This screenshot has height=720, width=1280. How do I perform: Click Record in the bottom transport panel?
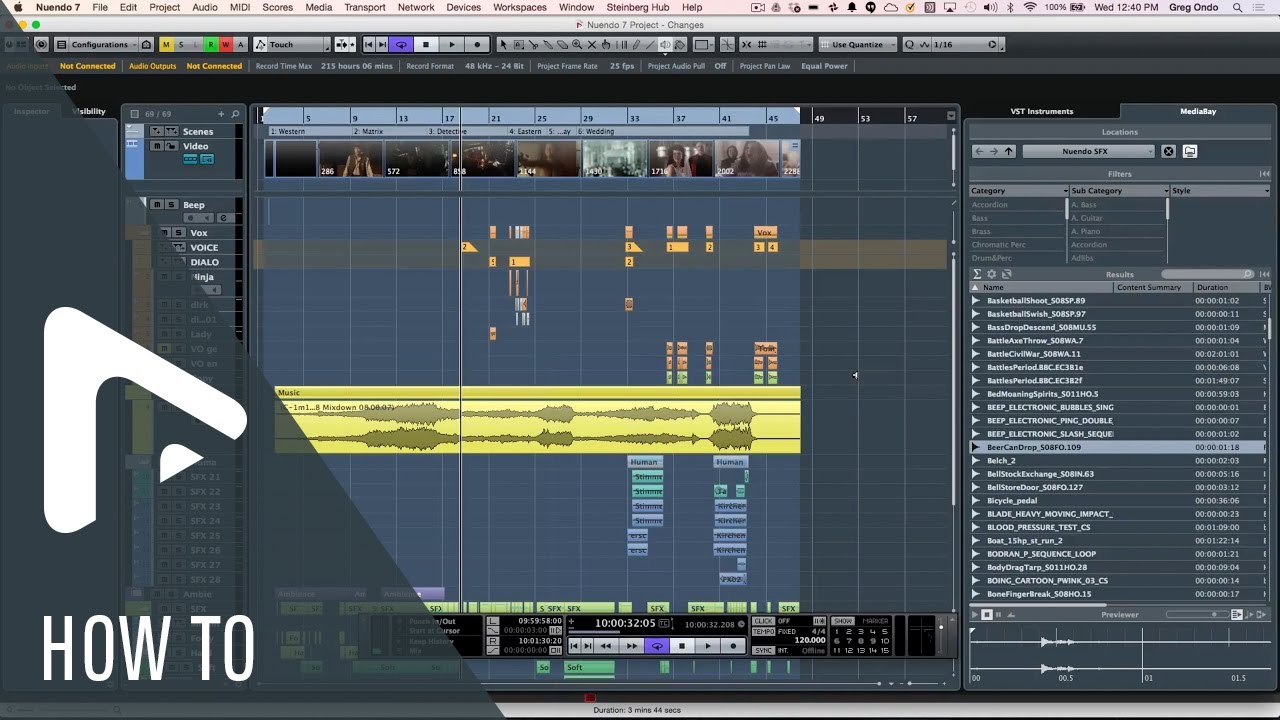733,646
